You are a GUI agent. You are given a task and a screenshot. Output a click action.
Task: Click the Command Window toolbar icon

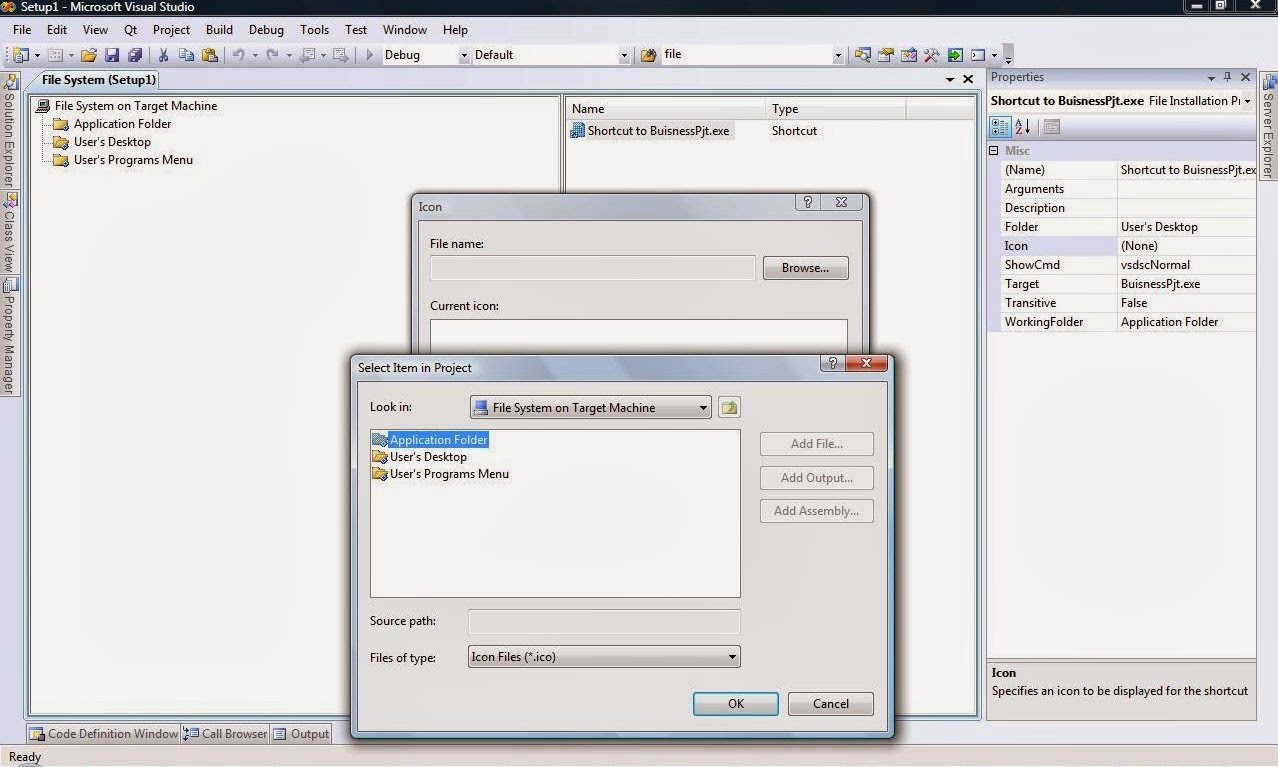click(x=979, y=55)
